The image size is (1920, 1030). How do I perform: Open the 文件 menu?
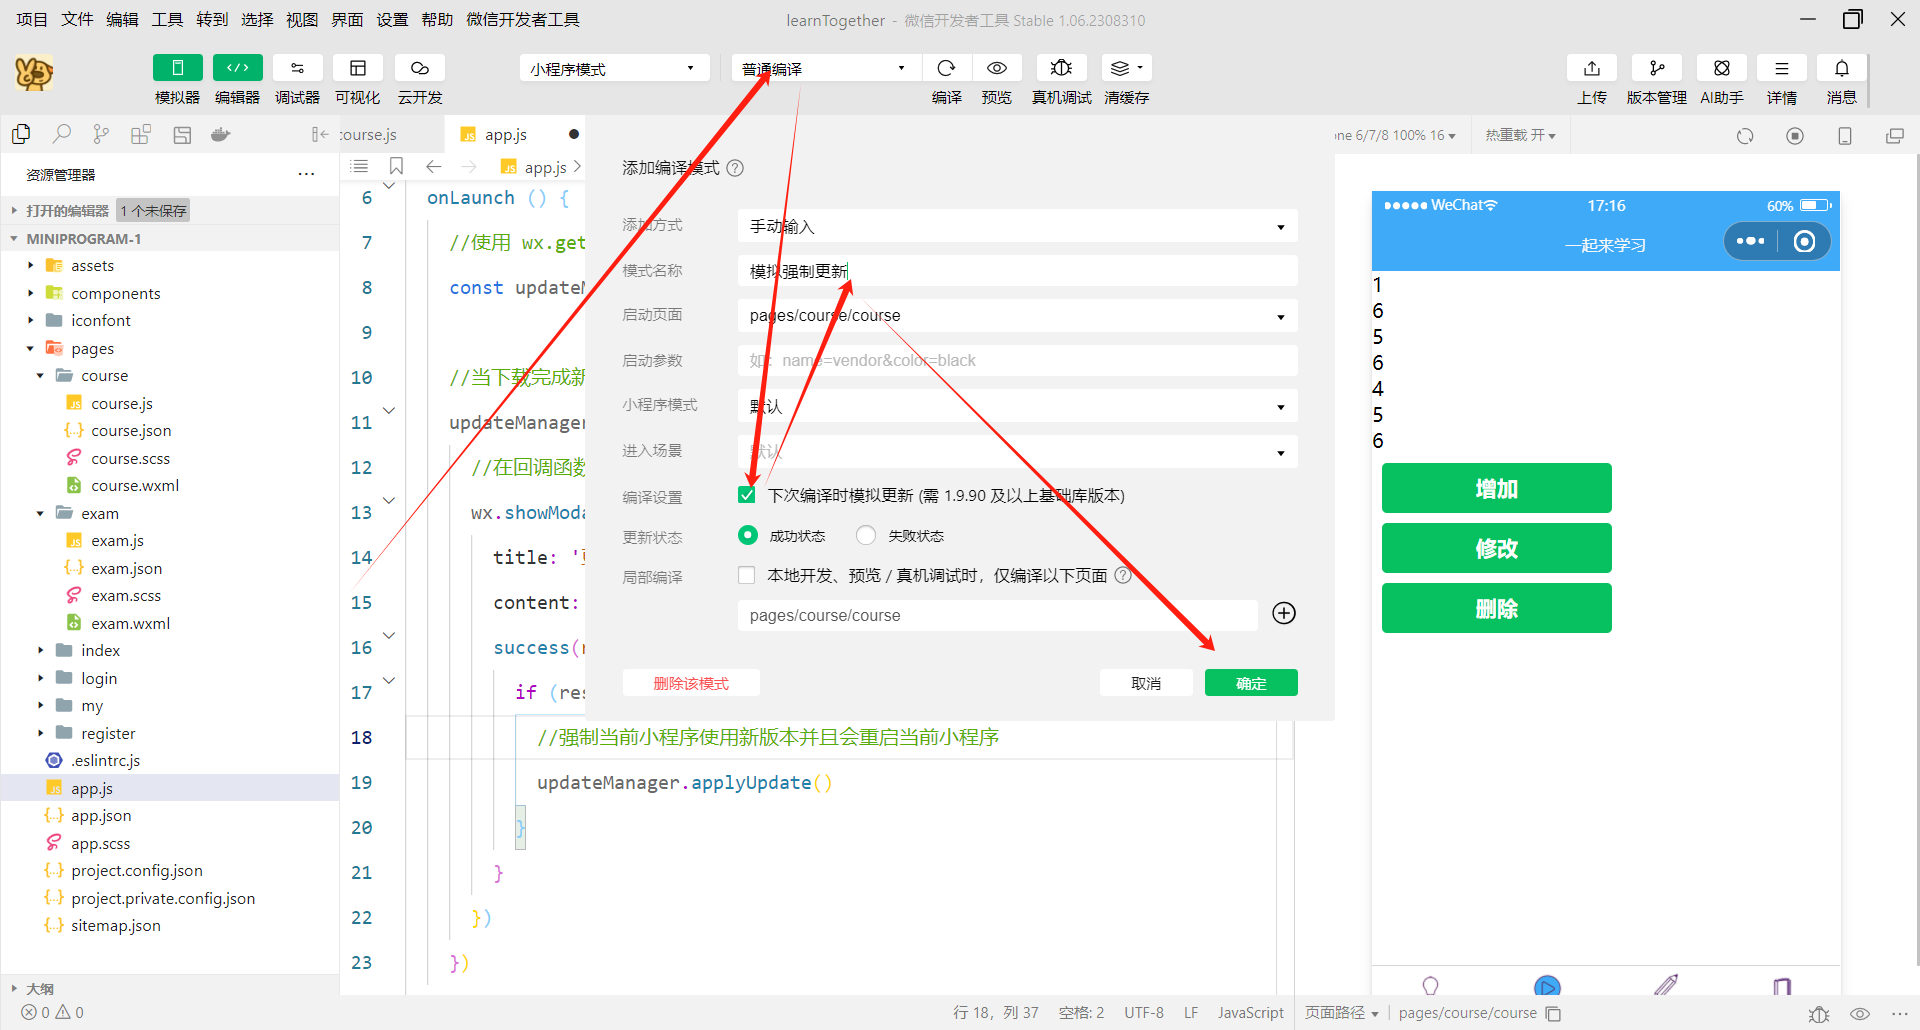77,19
